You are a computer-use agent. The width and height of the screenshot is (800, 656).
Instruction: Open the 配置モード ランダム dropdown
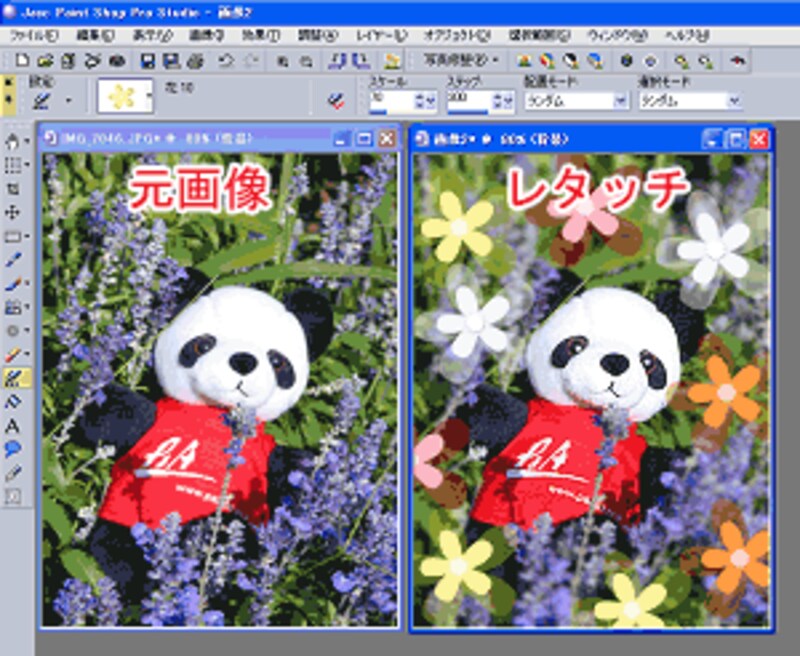620,101
